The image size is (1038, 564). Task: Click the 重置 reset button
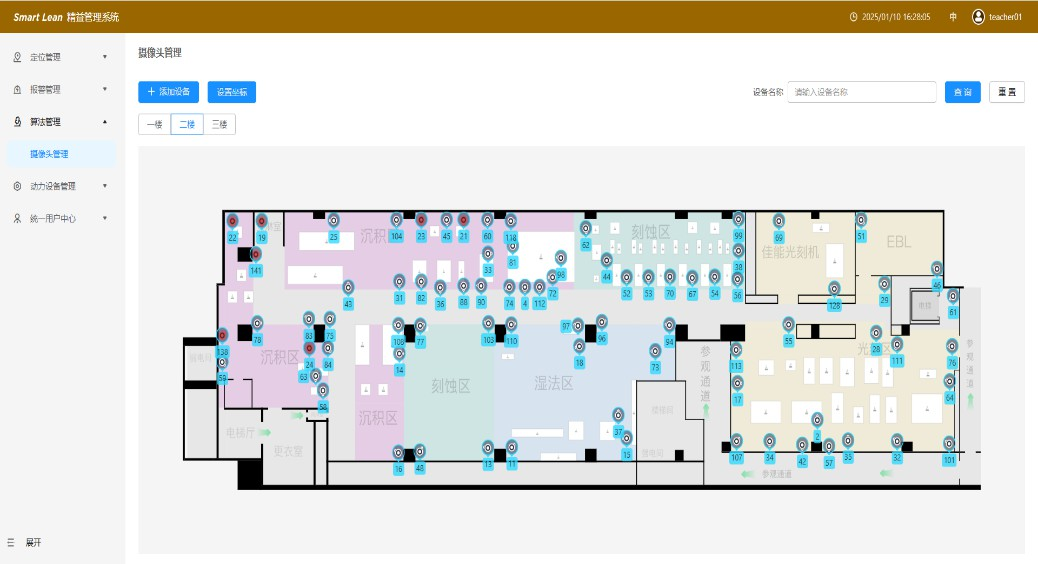[x=1007, y=92]
